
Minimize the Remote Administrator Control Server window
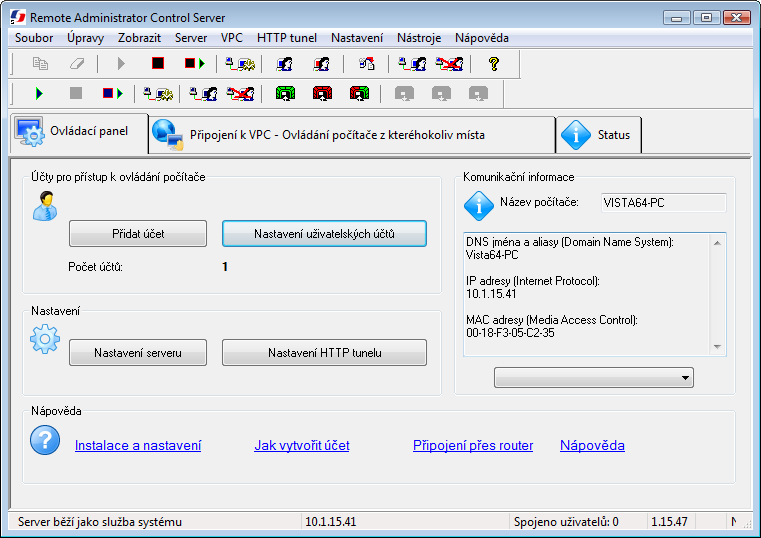point(677,18)
